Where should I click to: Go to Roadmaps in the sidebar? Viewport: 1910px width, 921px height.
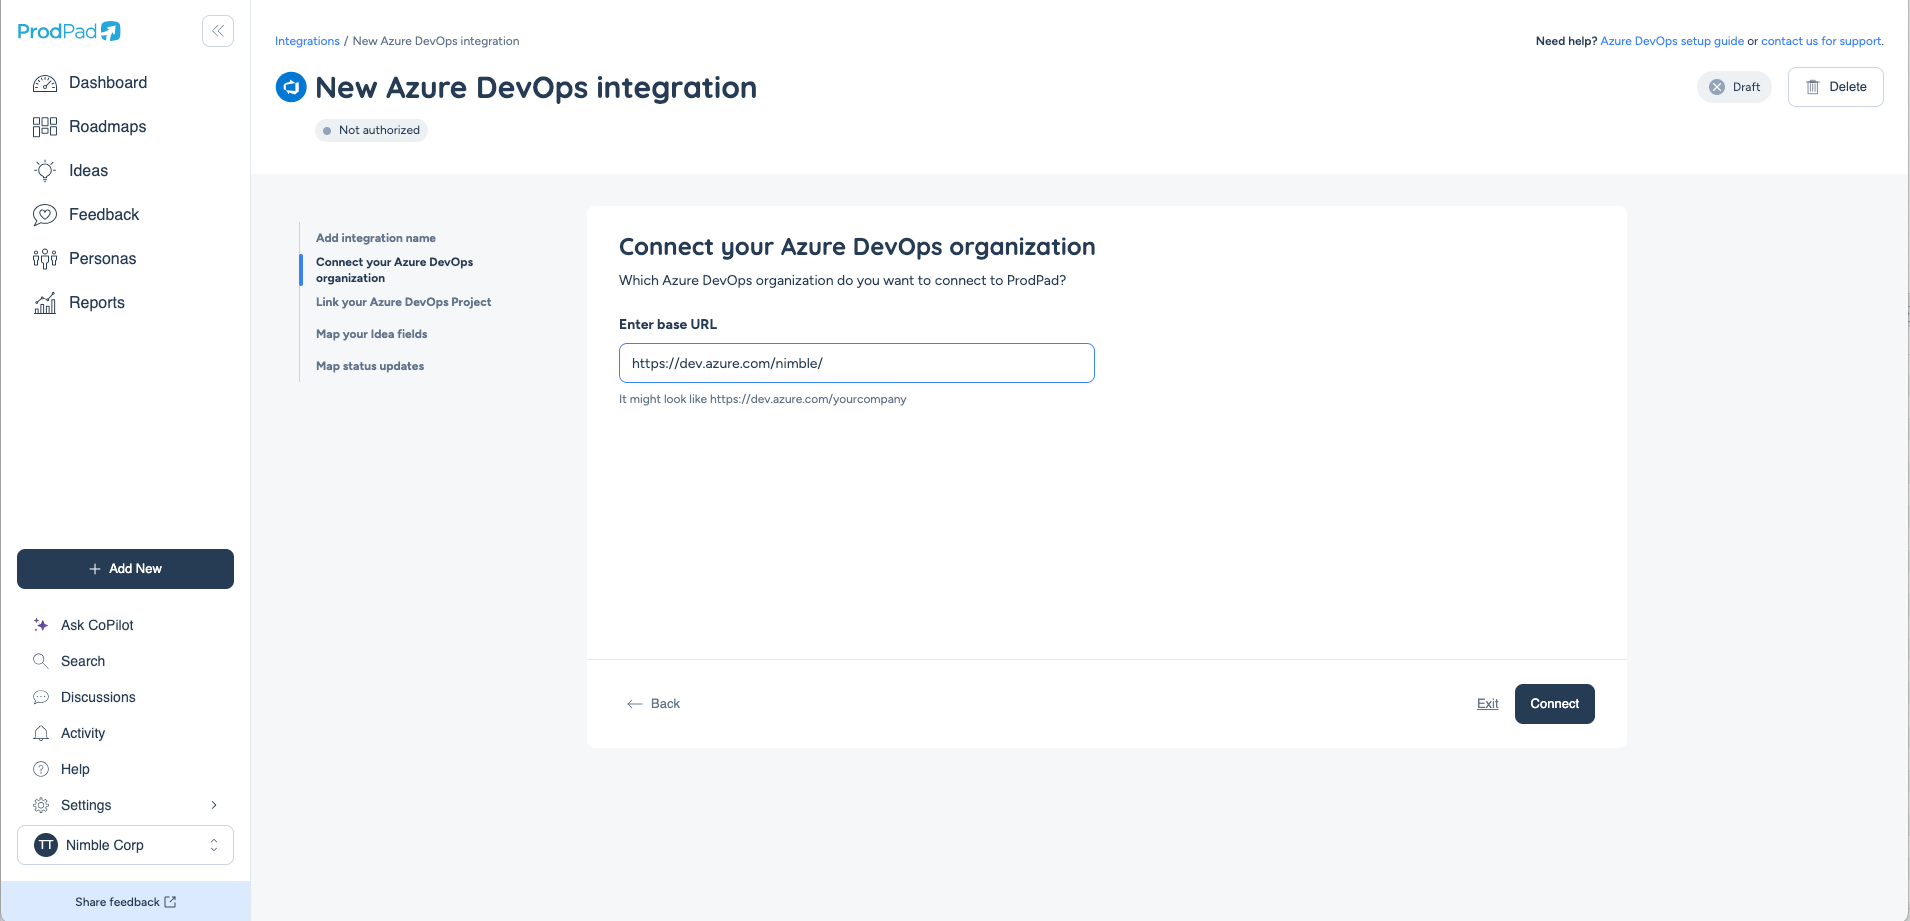108,127
